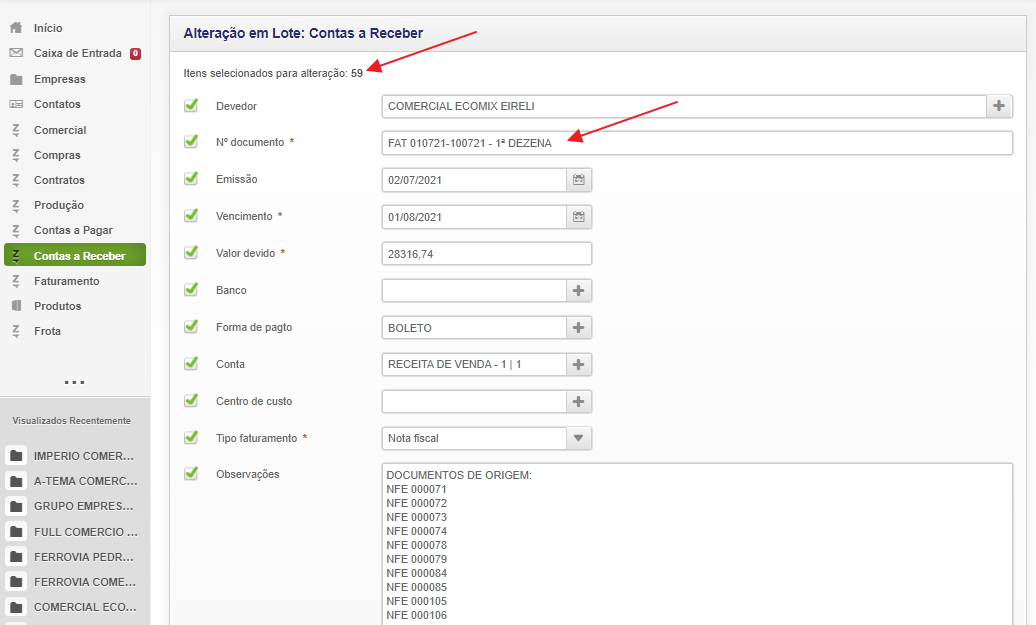This screenshot has width=1036, height=625.
Task: Go to Faturamento in sidebar menu
Action: click(66, 281)
